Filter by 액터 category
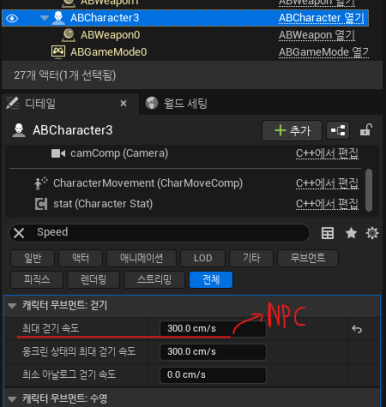 tap(81, 258)
